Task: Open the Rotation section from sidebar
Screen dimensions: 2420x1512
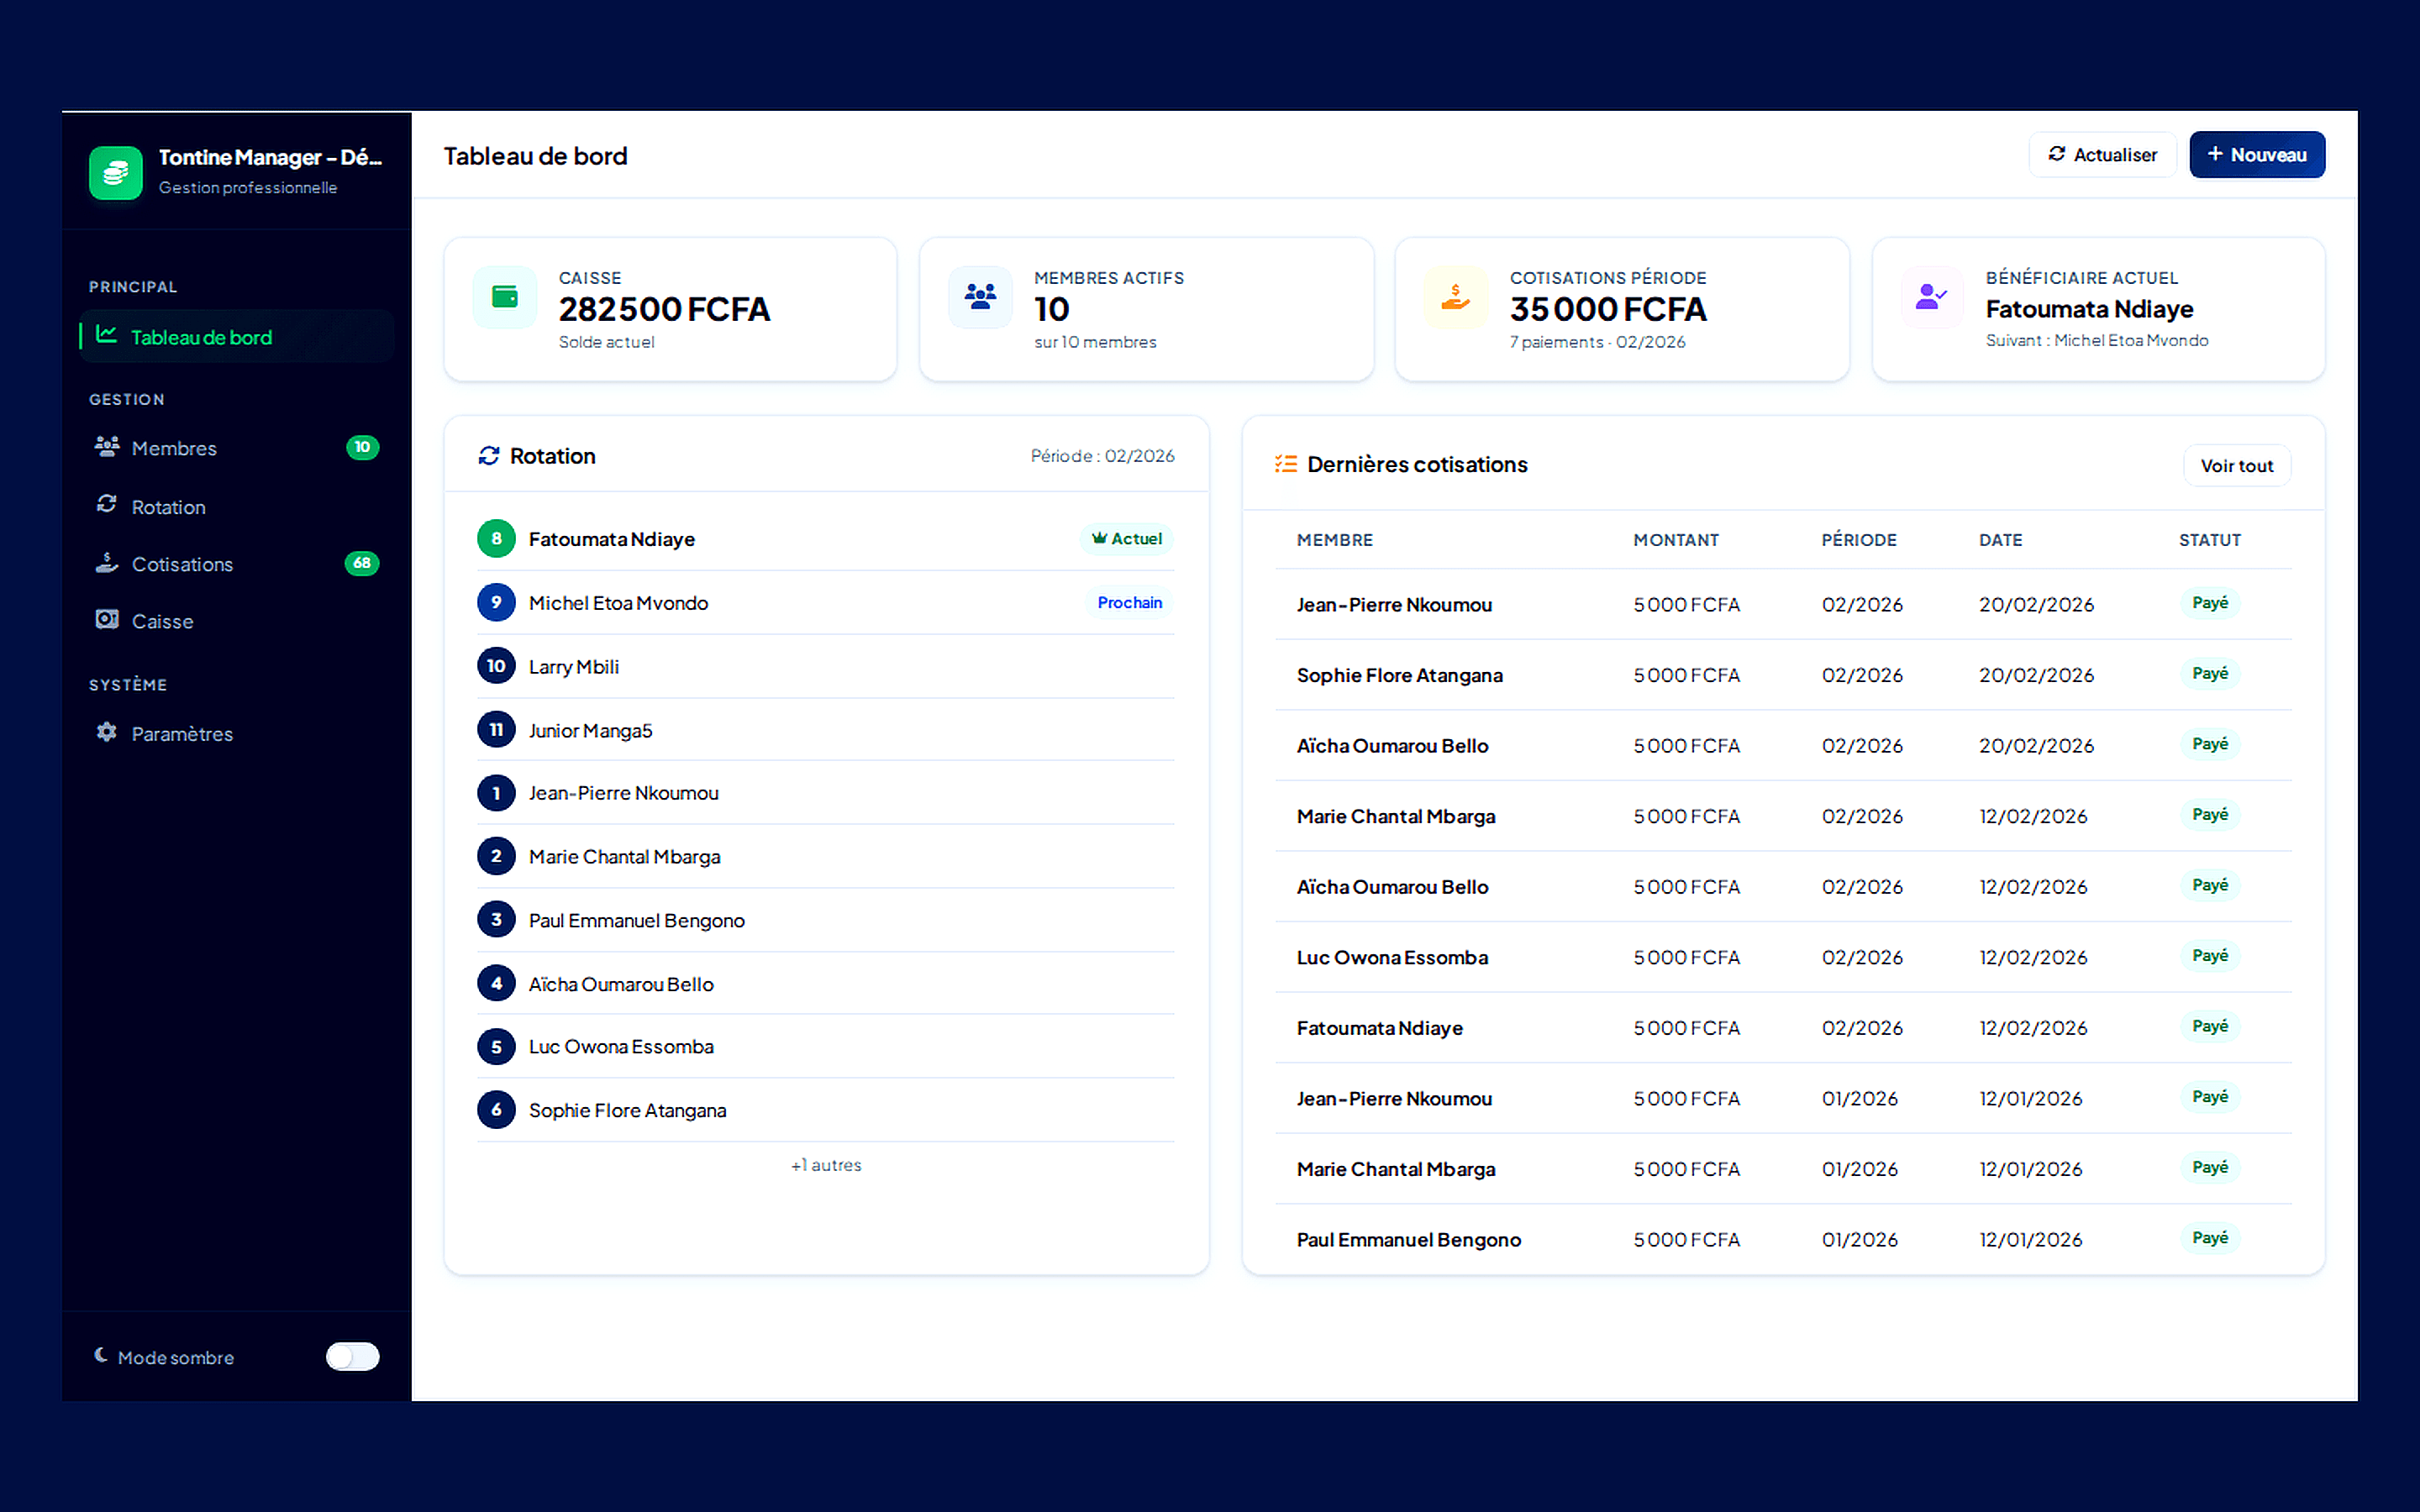Action: [167, 505]
